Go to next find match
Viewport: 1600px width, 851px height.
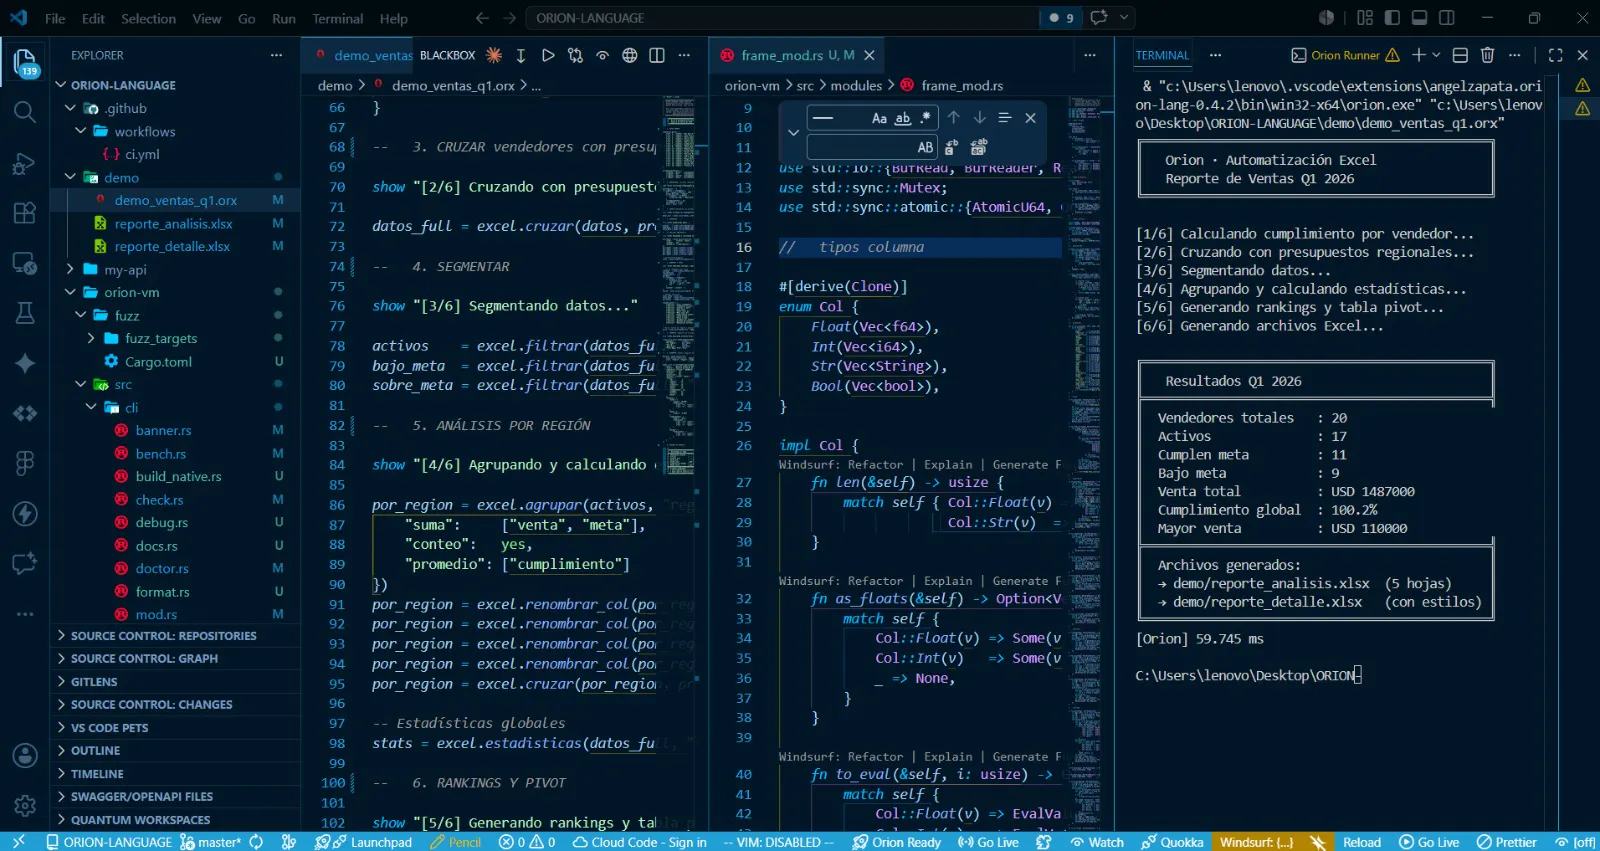click(979, 118)
